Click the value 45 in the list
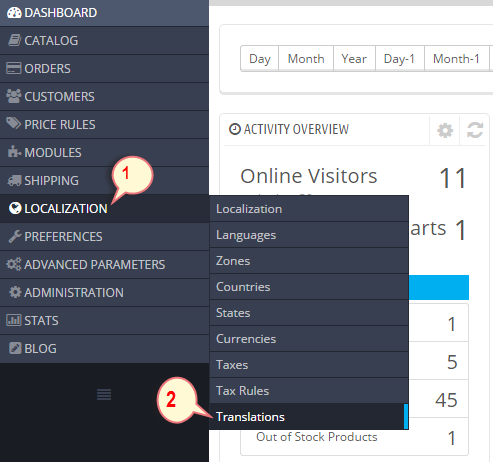 [446, 400]
